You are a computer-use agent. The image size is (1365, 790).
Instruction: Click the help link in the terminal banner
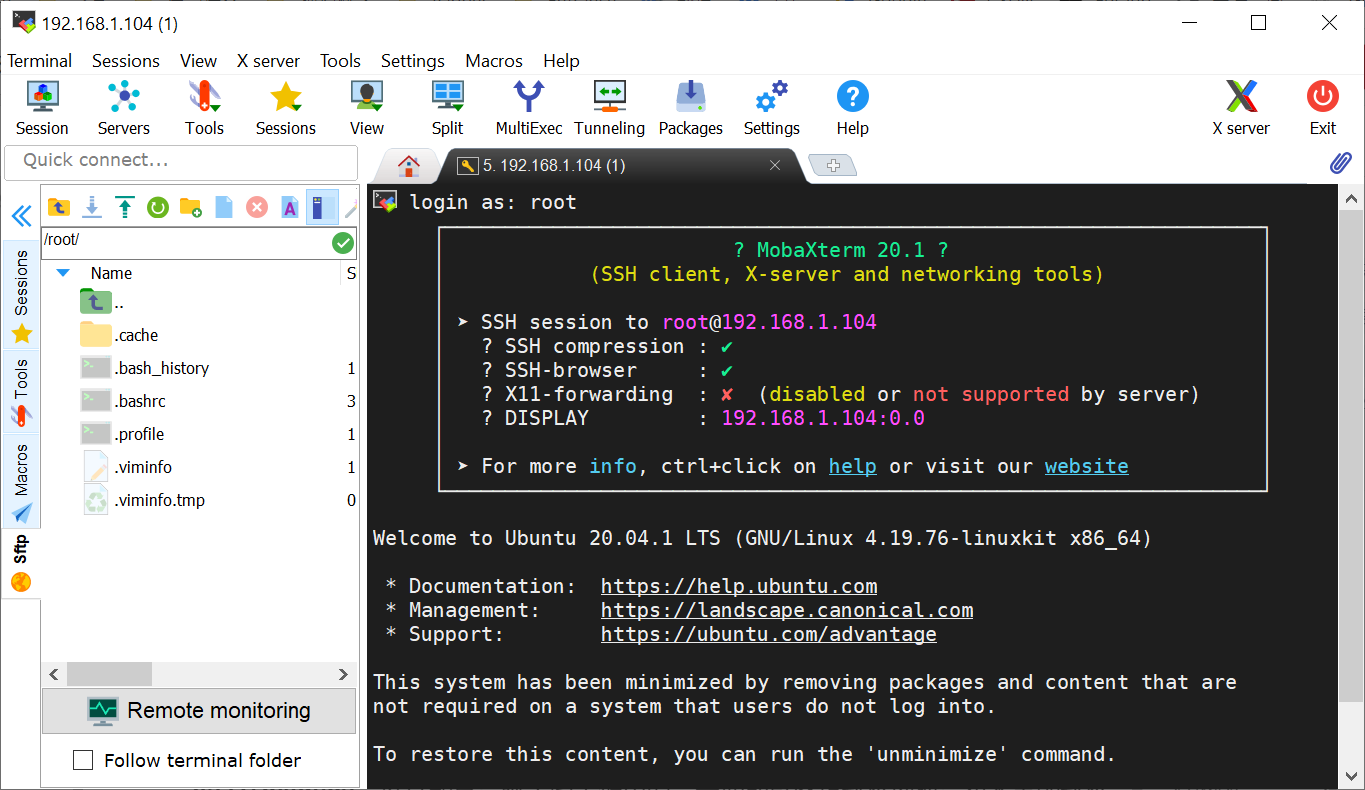coord(852,466)
